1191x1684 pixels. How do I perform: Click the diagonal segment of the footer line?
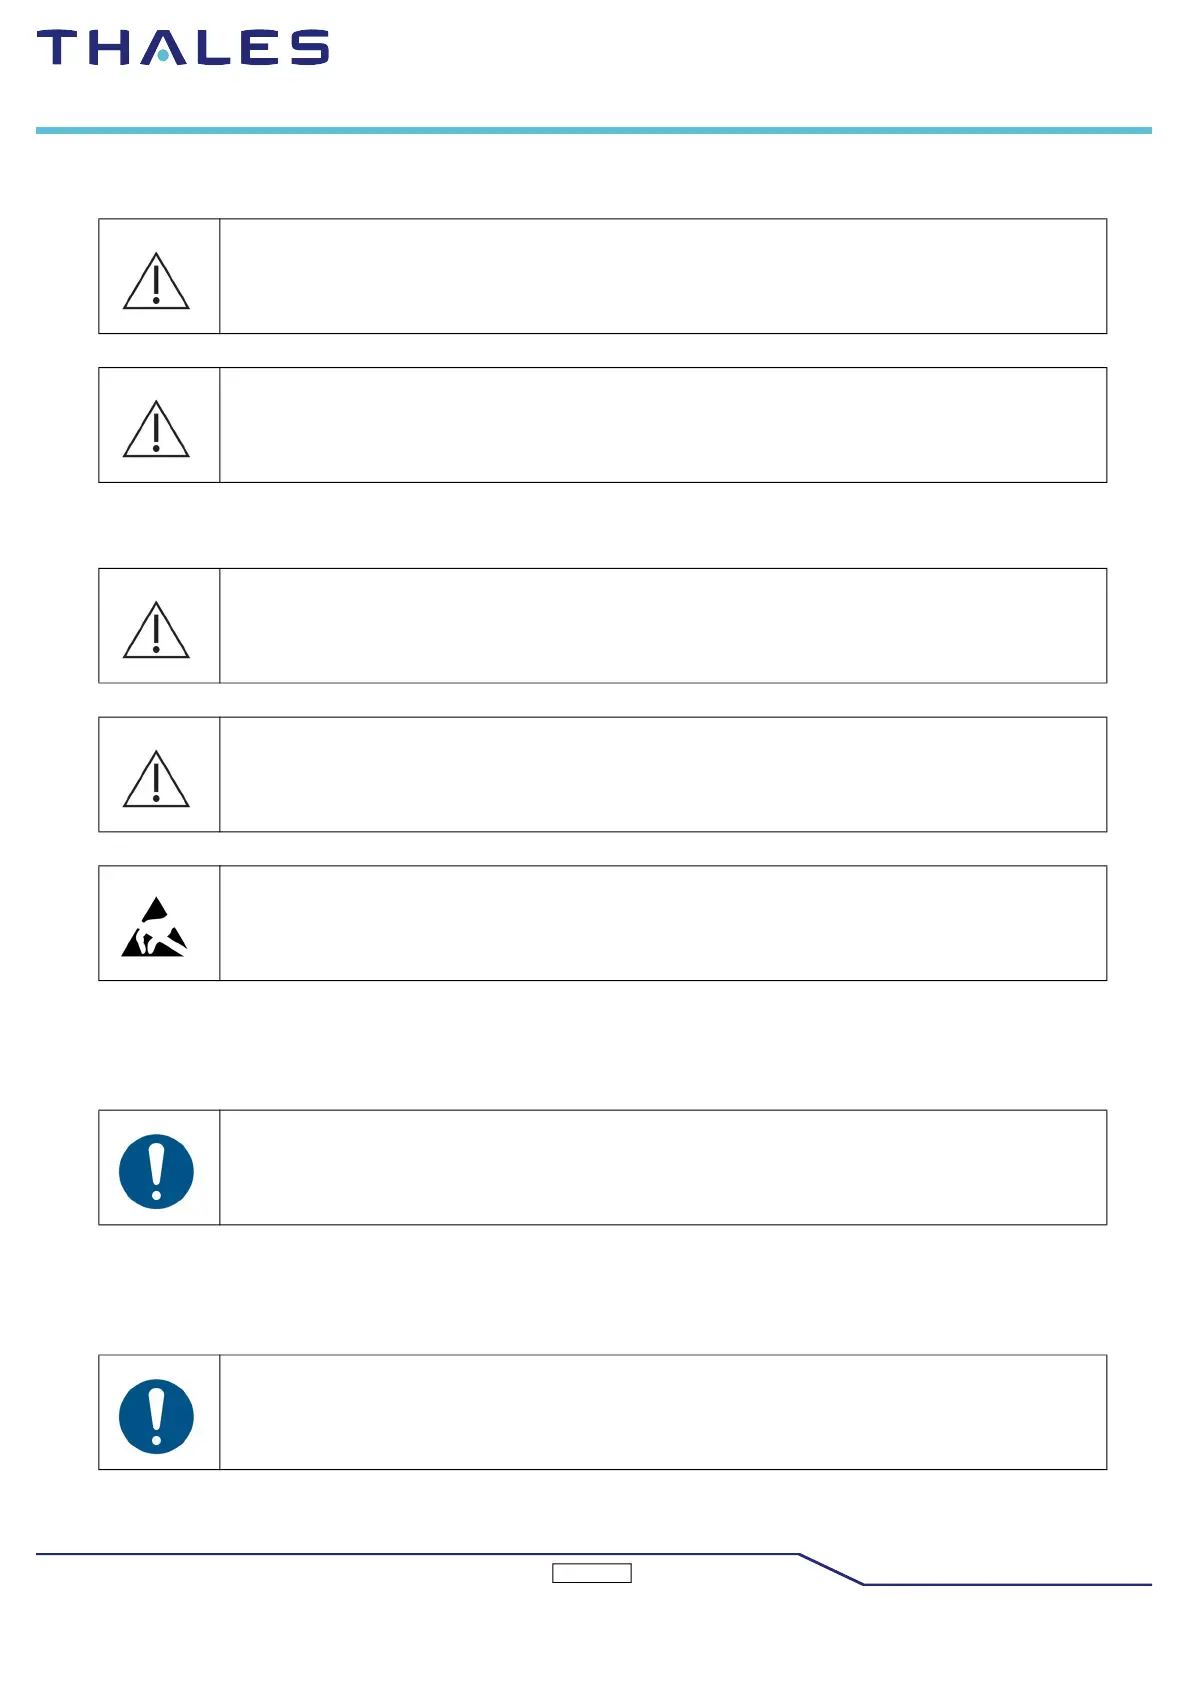831,1569
